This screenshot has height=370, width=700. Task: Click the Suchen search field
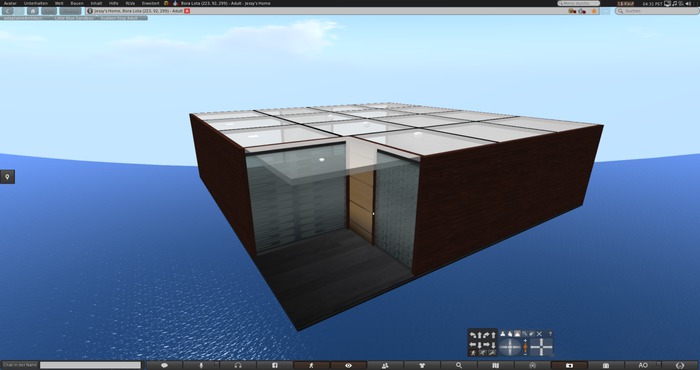point(657,11)
